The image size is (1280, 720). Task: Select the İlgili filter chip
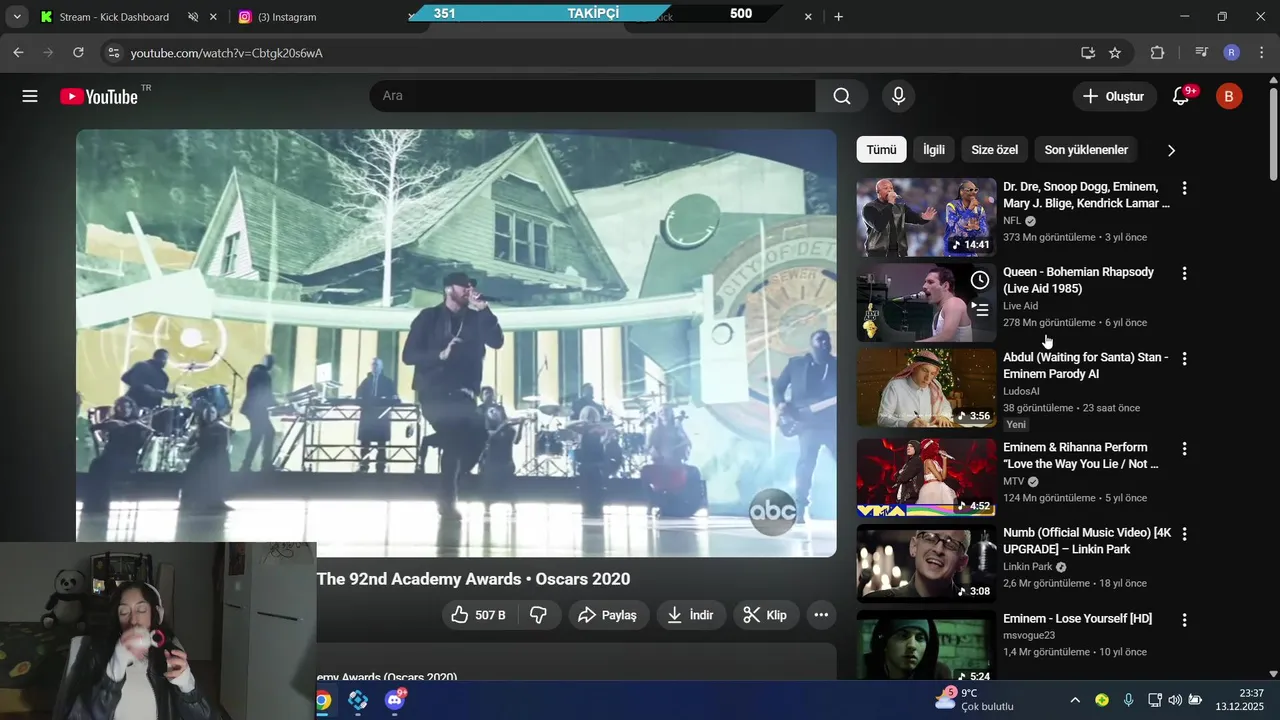[934, 150]
